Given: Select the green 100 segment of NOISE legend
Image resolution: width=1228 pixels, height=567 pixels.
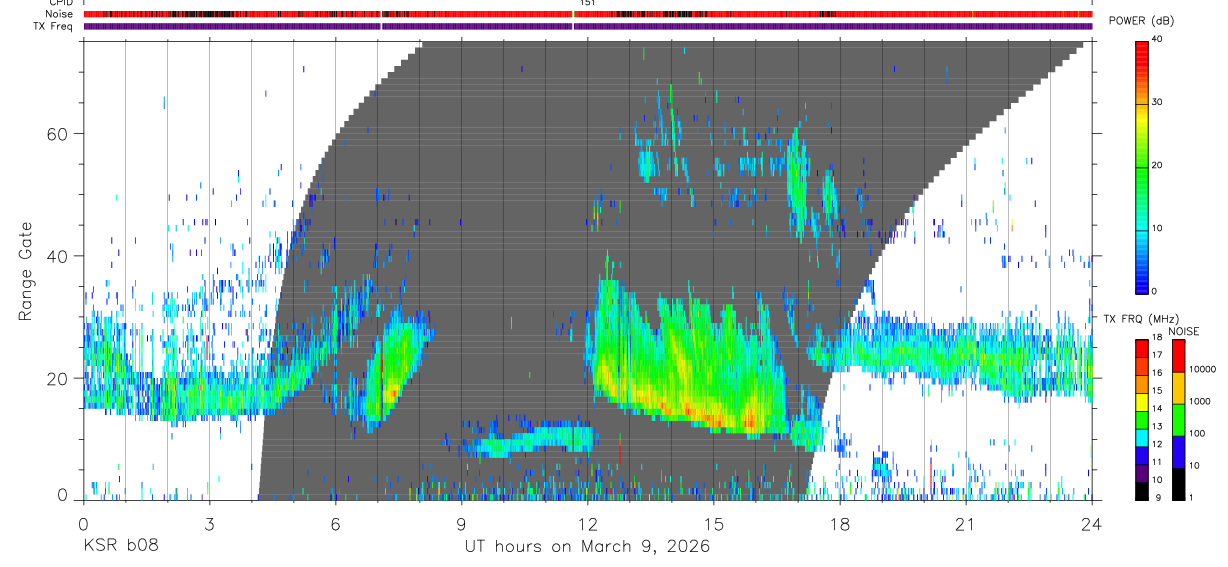Looking at the screenshot, I should point(1177,420).
